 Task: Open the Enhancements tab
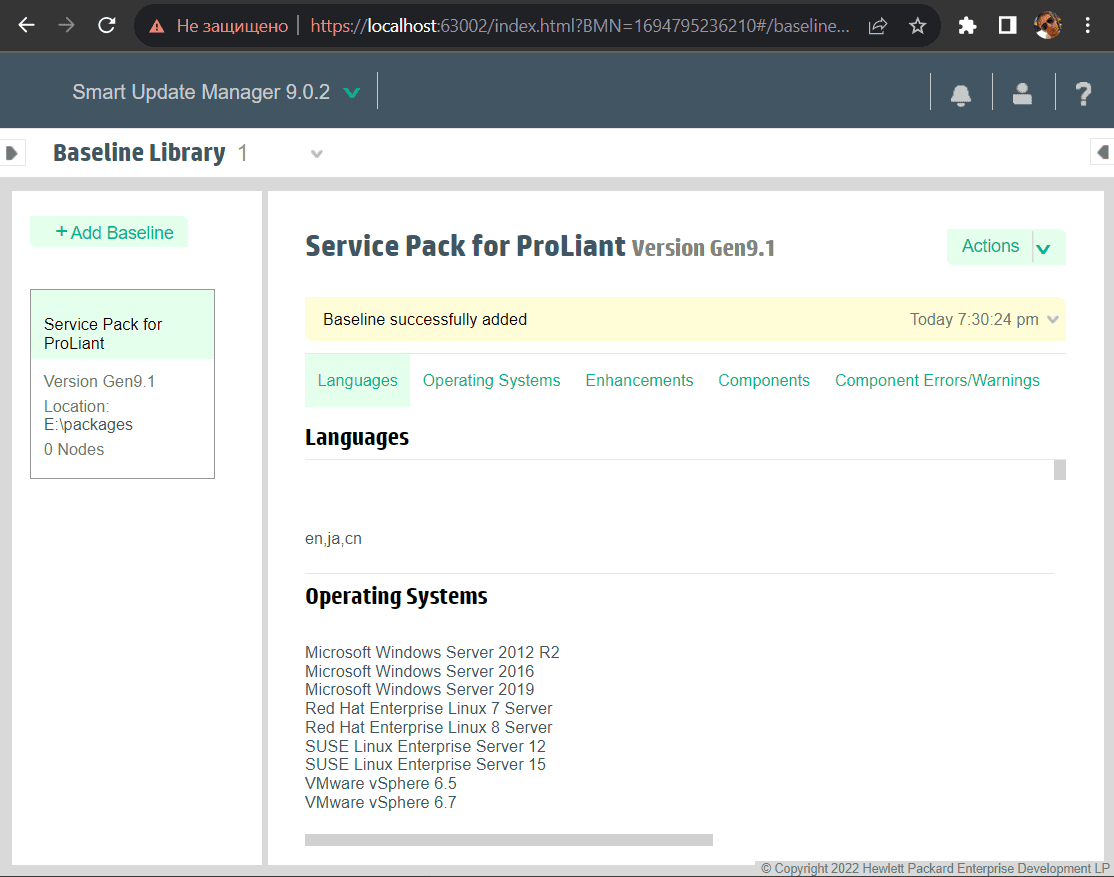639,380
